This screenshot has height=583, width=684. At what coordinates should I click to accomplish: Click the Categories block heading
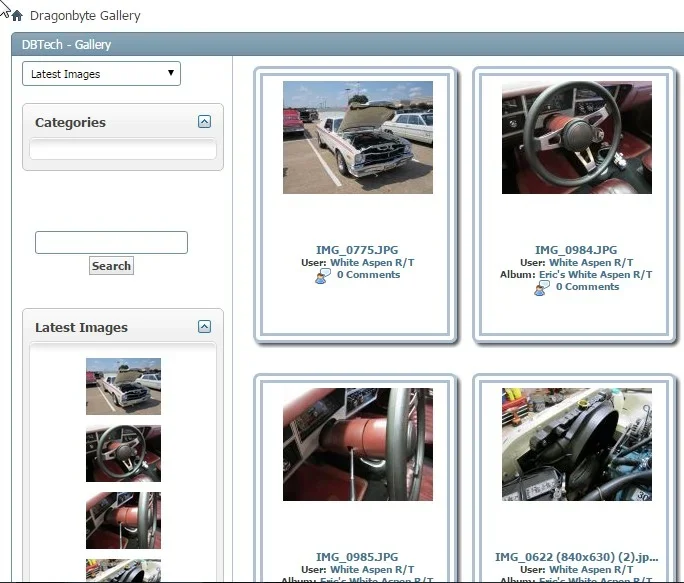70,122
